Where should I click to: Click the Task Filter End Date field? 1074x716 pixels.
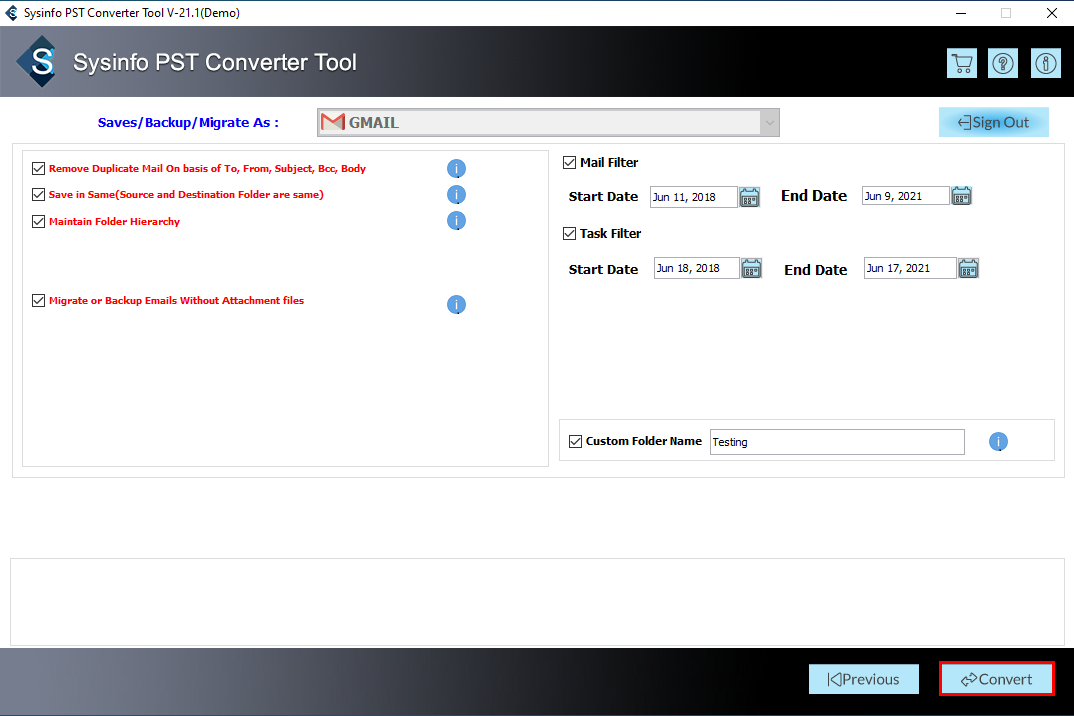[910, 269]
